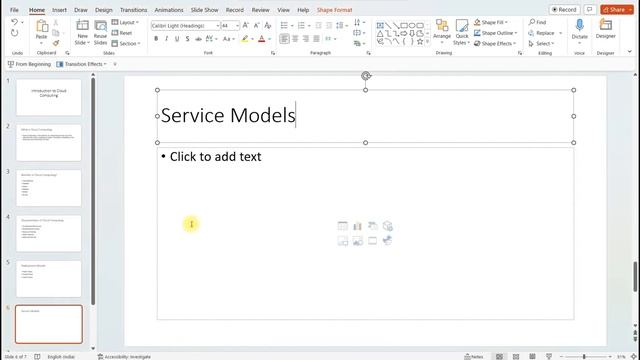The height and width of the screenshot is (360, 640).
Task: Click the Reuse Slides icon
Action: [x=100, y=26]
